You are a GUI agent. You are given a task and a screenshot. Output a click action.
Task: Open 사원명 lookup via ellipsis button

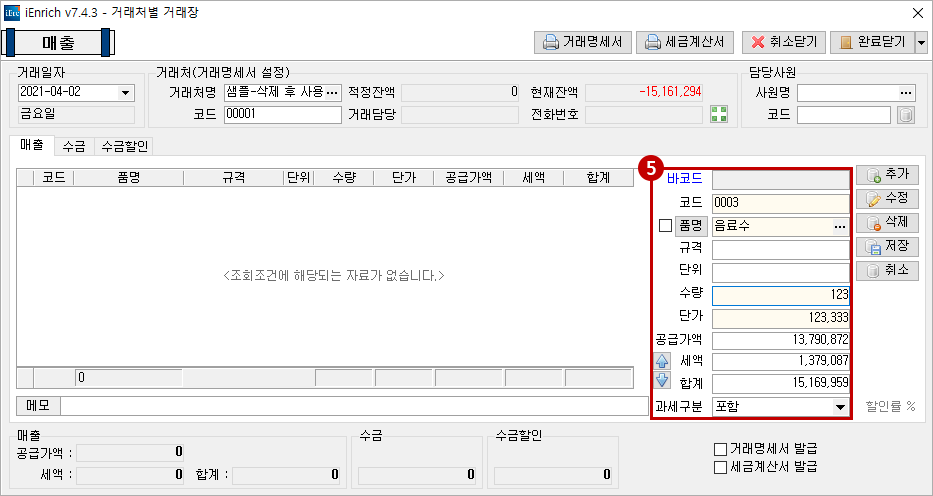905,93
